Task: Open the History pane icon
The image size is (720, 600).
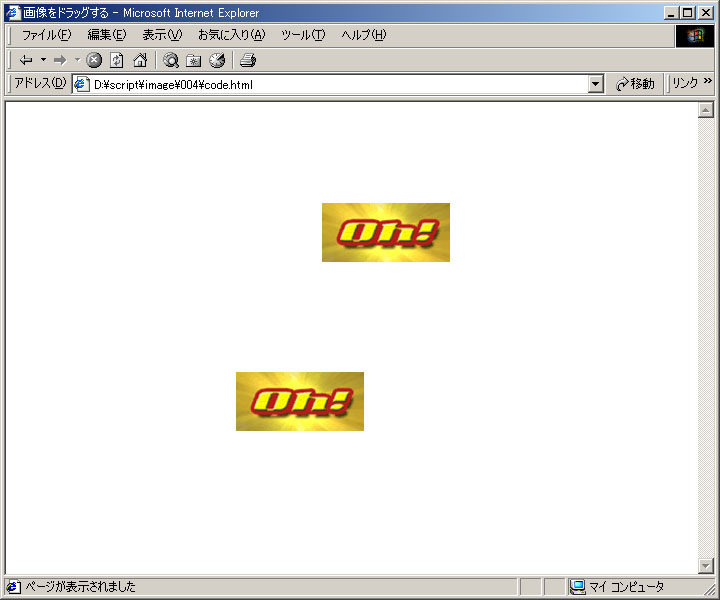Action: 217,60
